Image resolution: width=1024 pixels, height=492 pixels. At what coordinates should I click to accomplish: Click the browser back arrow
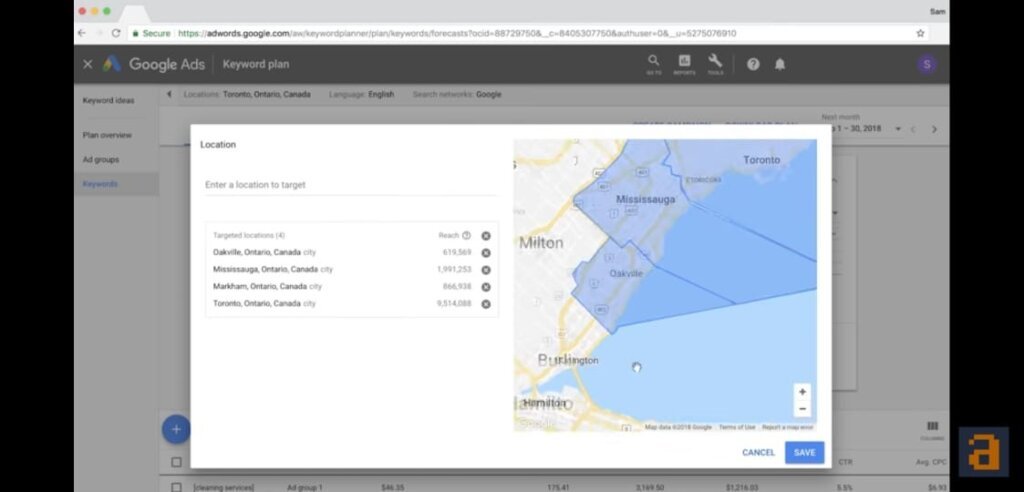click(x=82, y=33)
